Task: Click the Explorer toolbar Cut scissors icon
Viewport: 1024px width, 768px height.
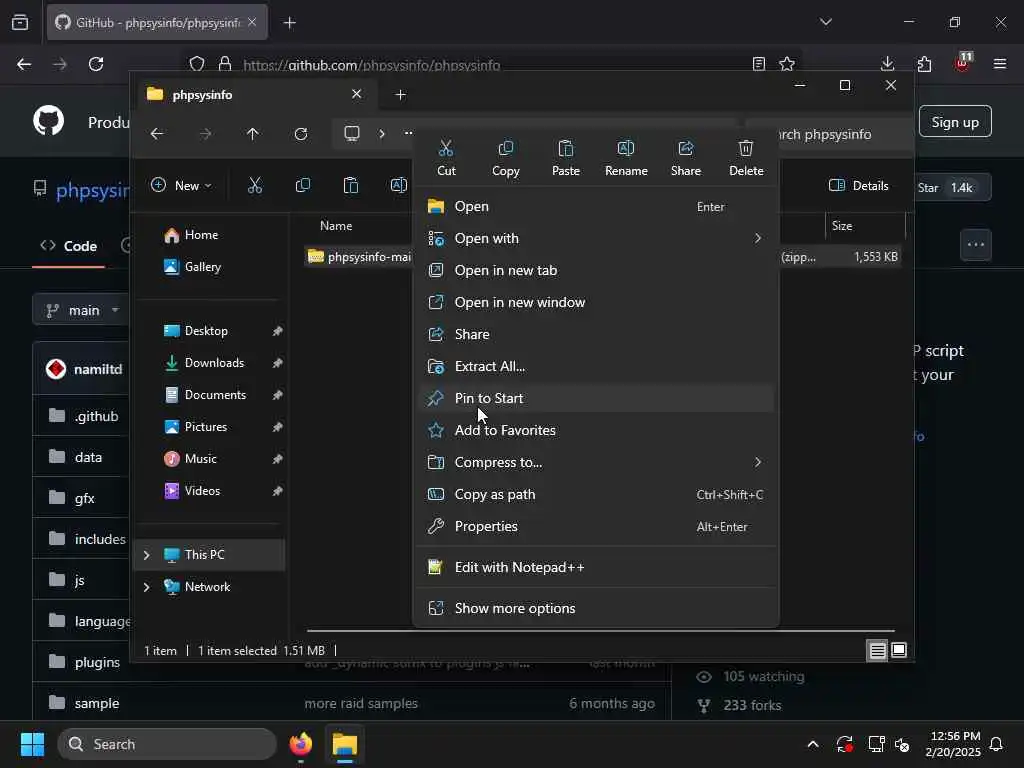Action: 255,186
